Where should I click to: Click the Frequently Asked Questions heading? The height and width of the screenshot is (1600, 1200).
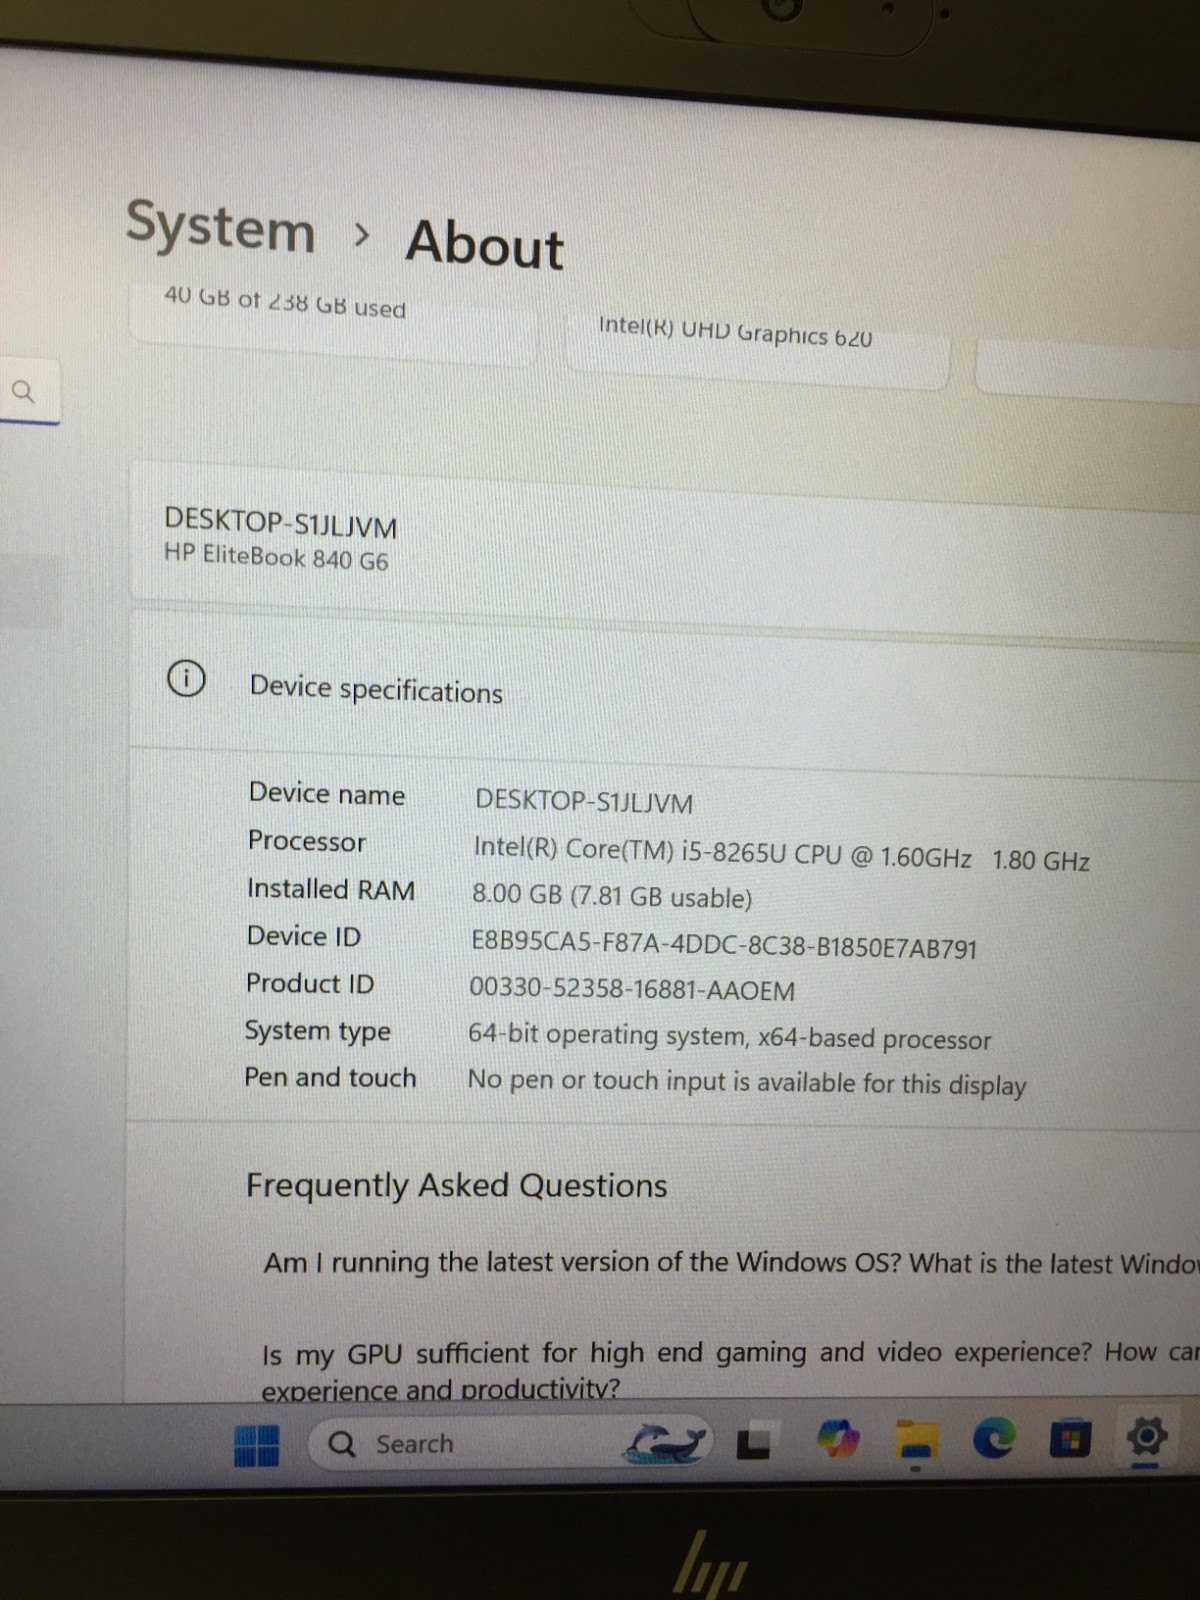click(457, 1186)
